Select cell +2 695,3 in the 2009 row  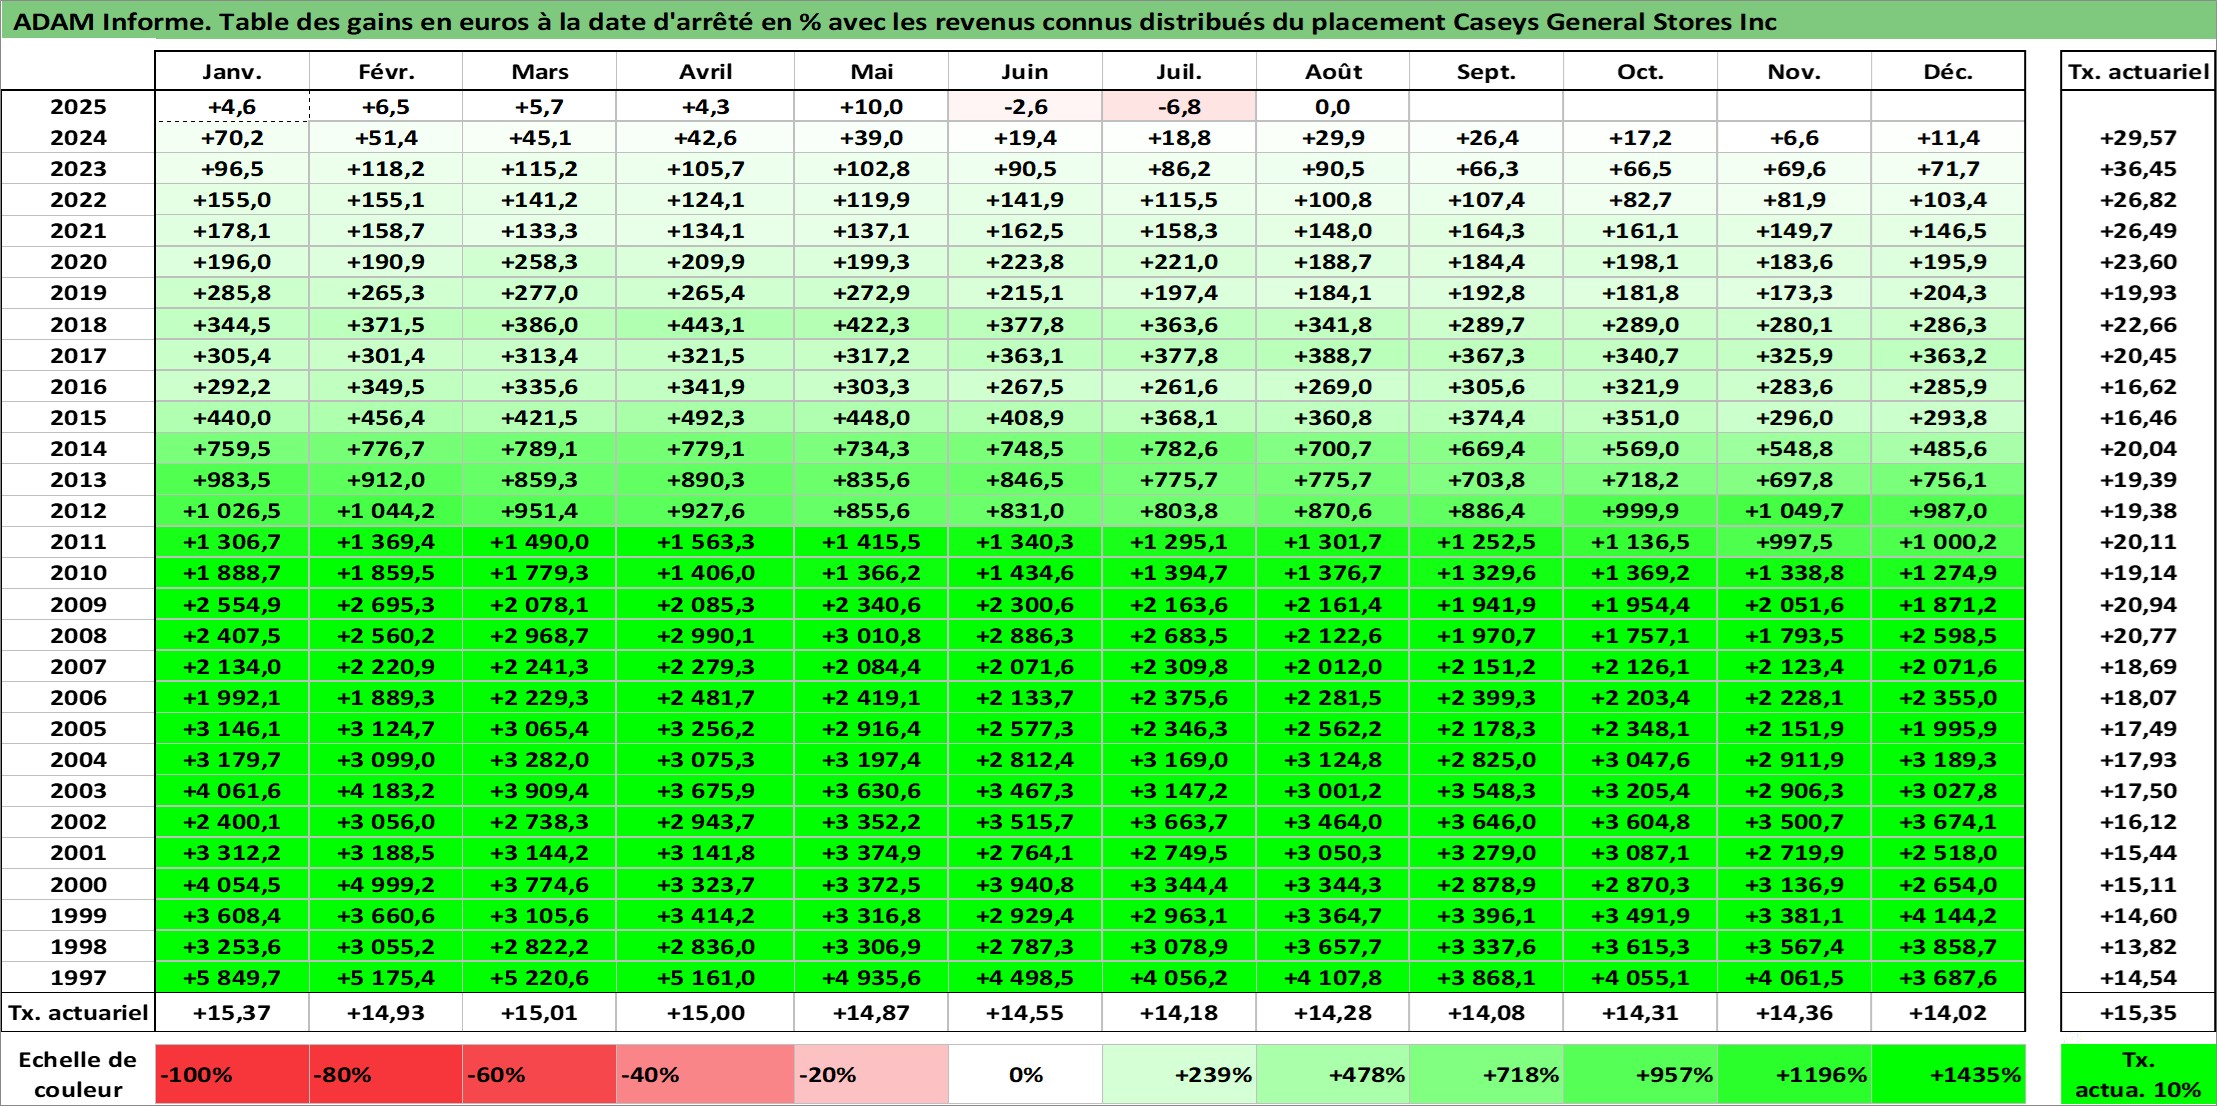tap(386, 605)
